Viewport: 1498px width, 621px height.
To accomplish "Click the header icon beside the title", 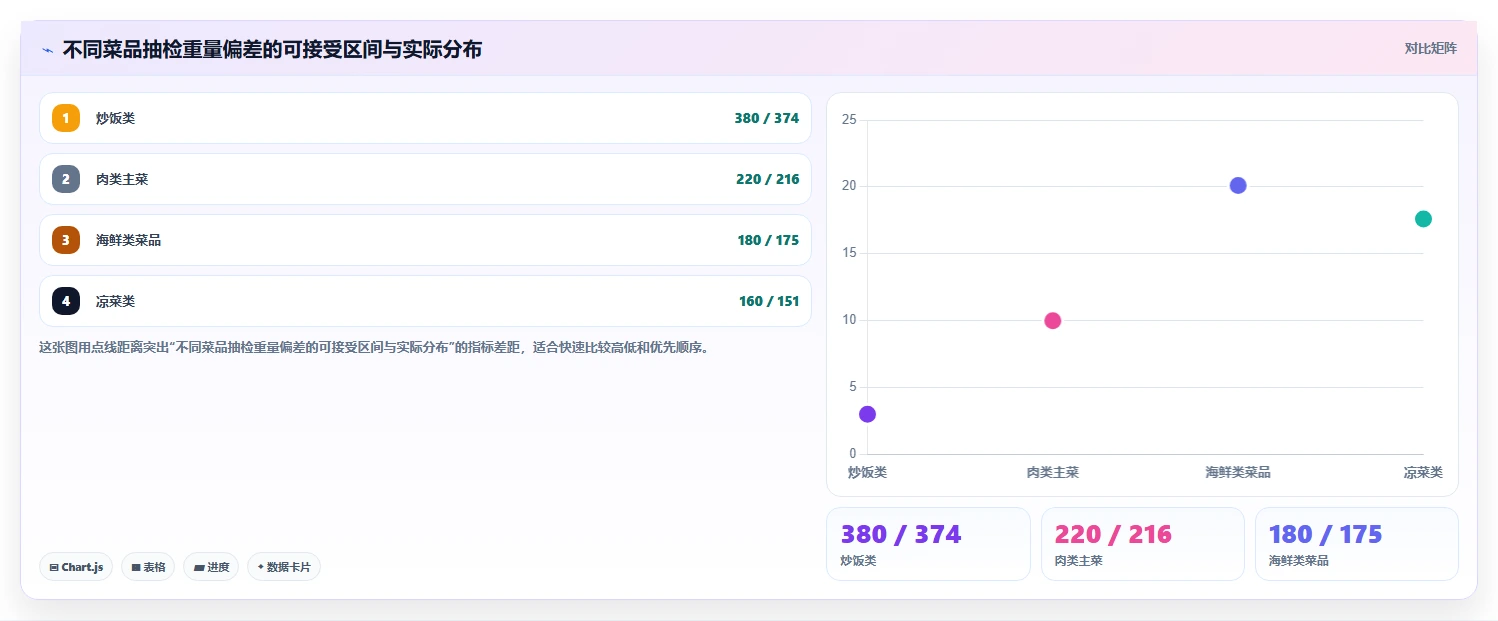I will pos(47,49).
